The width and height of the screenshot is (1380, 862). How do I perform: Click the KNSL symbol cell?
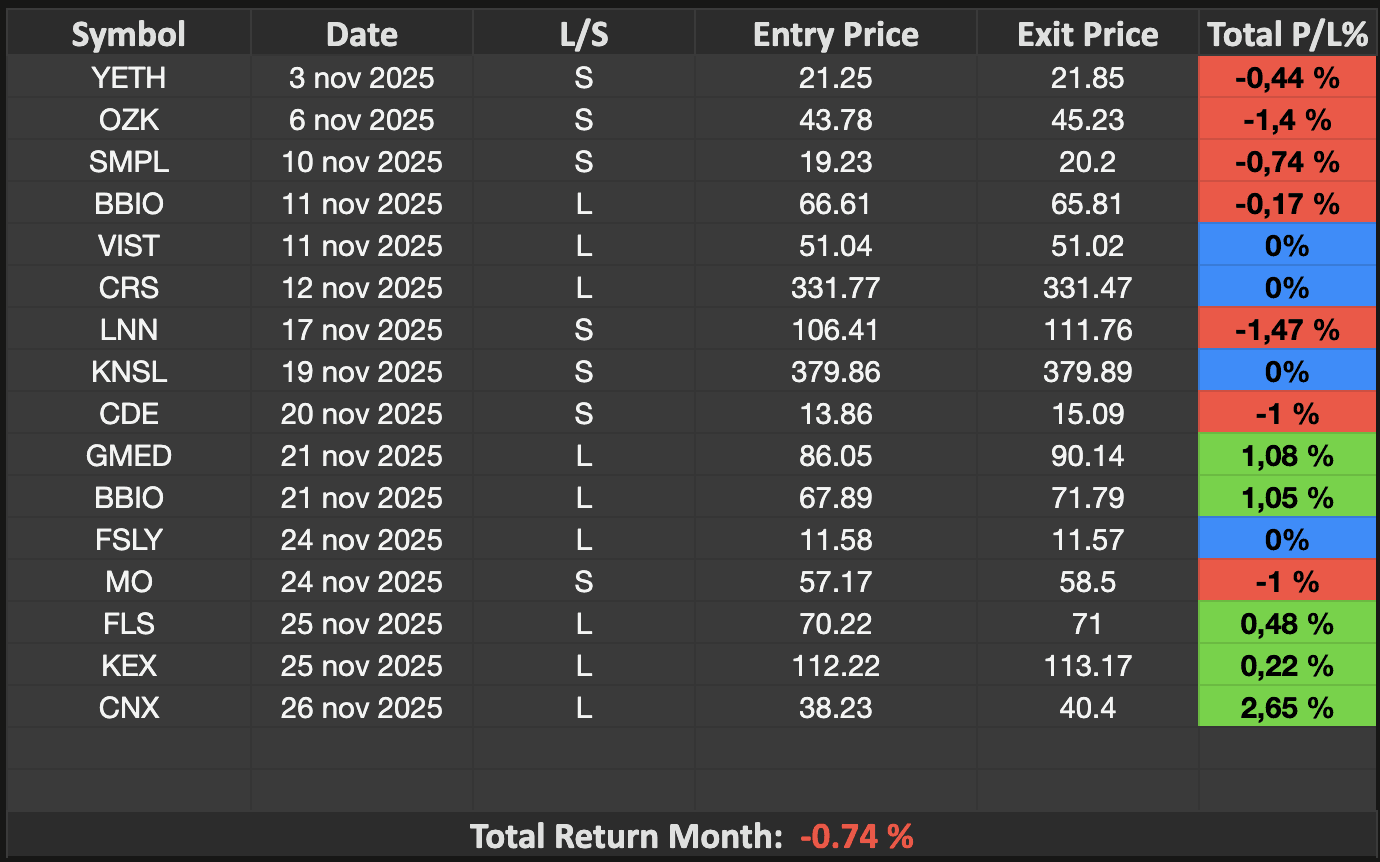128,372
